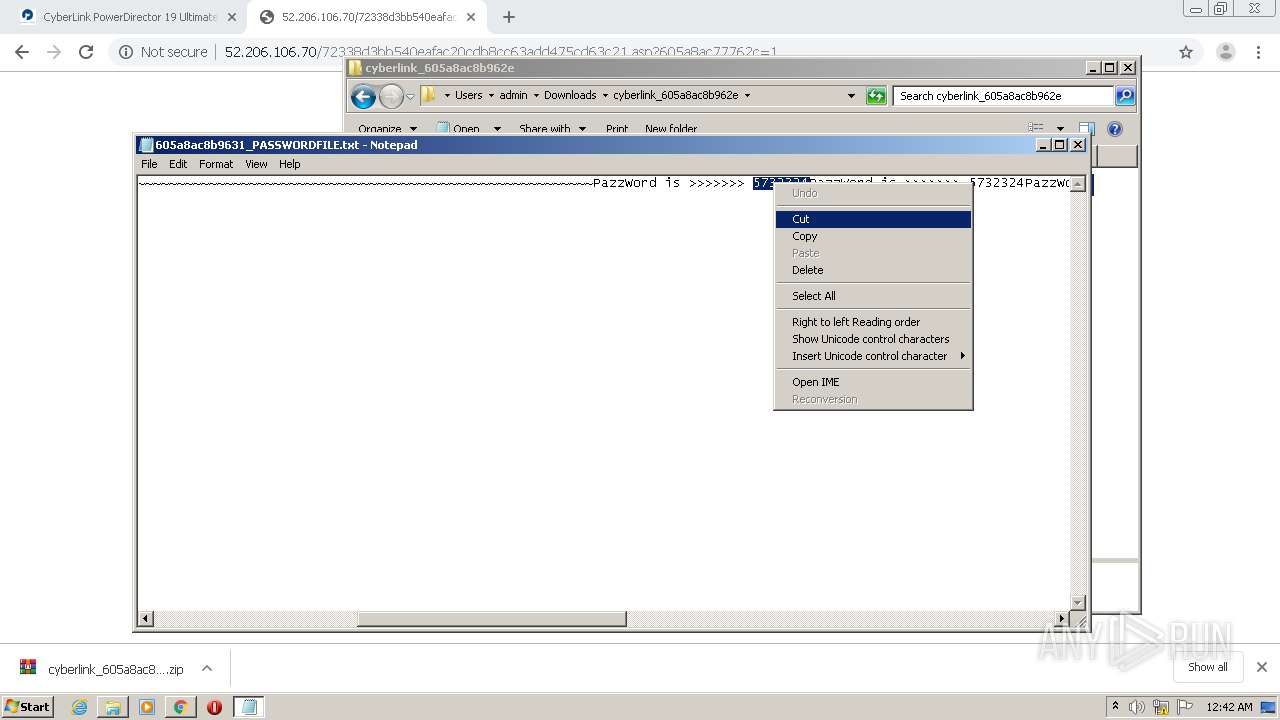Click Explorer view options dropdown arrow
The width and height of the screenshot is (1280, 720).
point(1060,128)
